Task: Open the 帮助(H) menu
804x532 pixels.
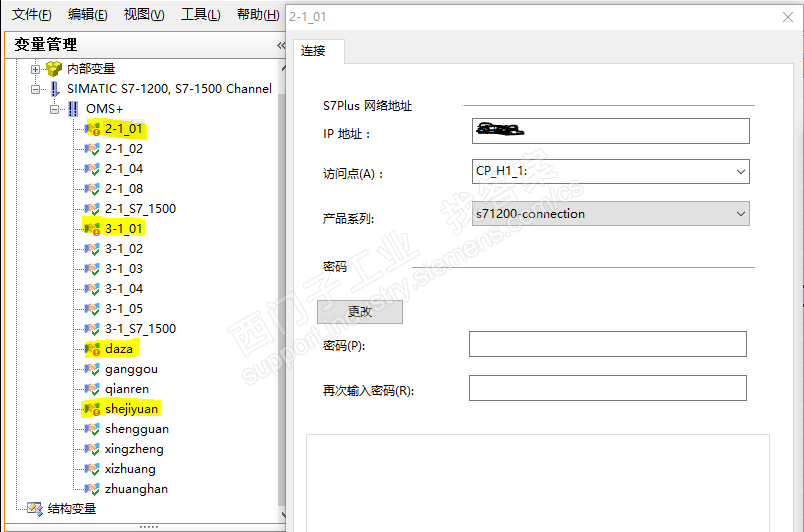Action: click(x=258, y=14)
